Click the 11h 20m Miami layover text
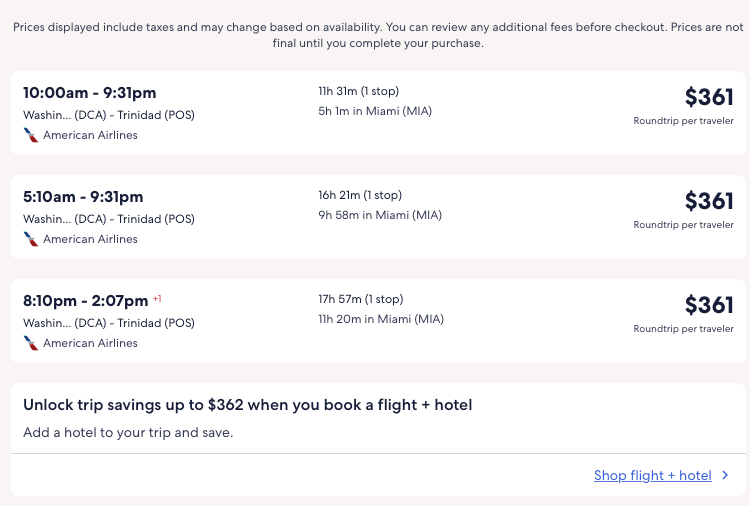Screen dimensions: 750x506 (x=381, y=319)
